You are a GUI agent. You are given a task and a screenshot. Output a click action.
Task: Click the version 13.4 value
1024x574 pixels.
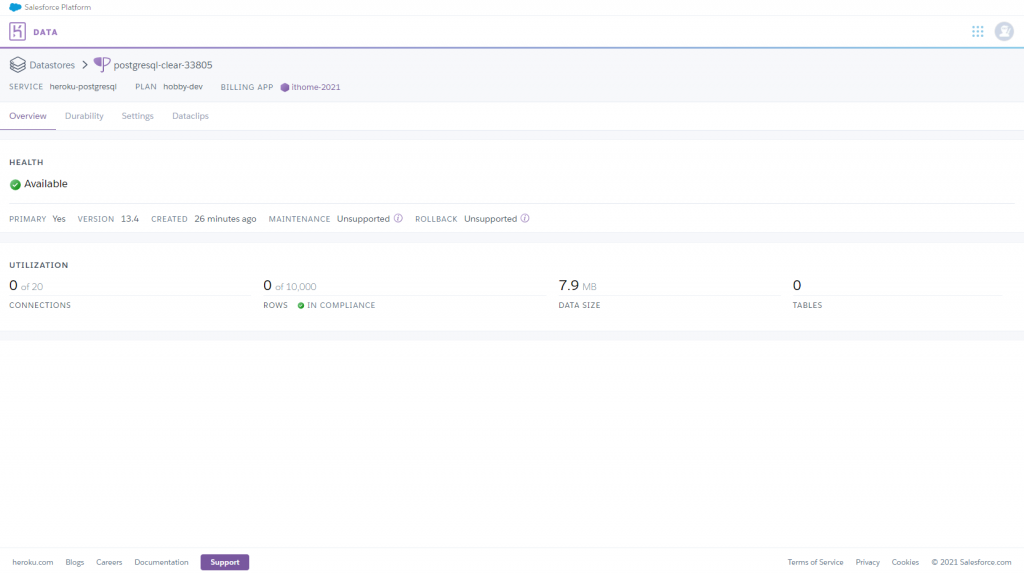click(130, 219)
